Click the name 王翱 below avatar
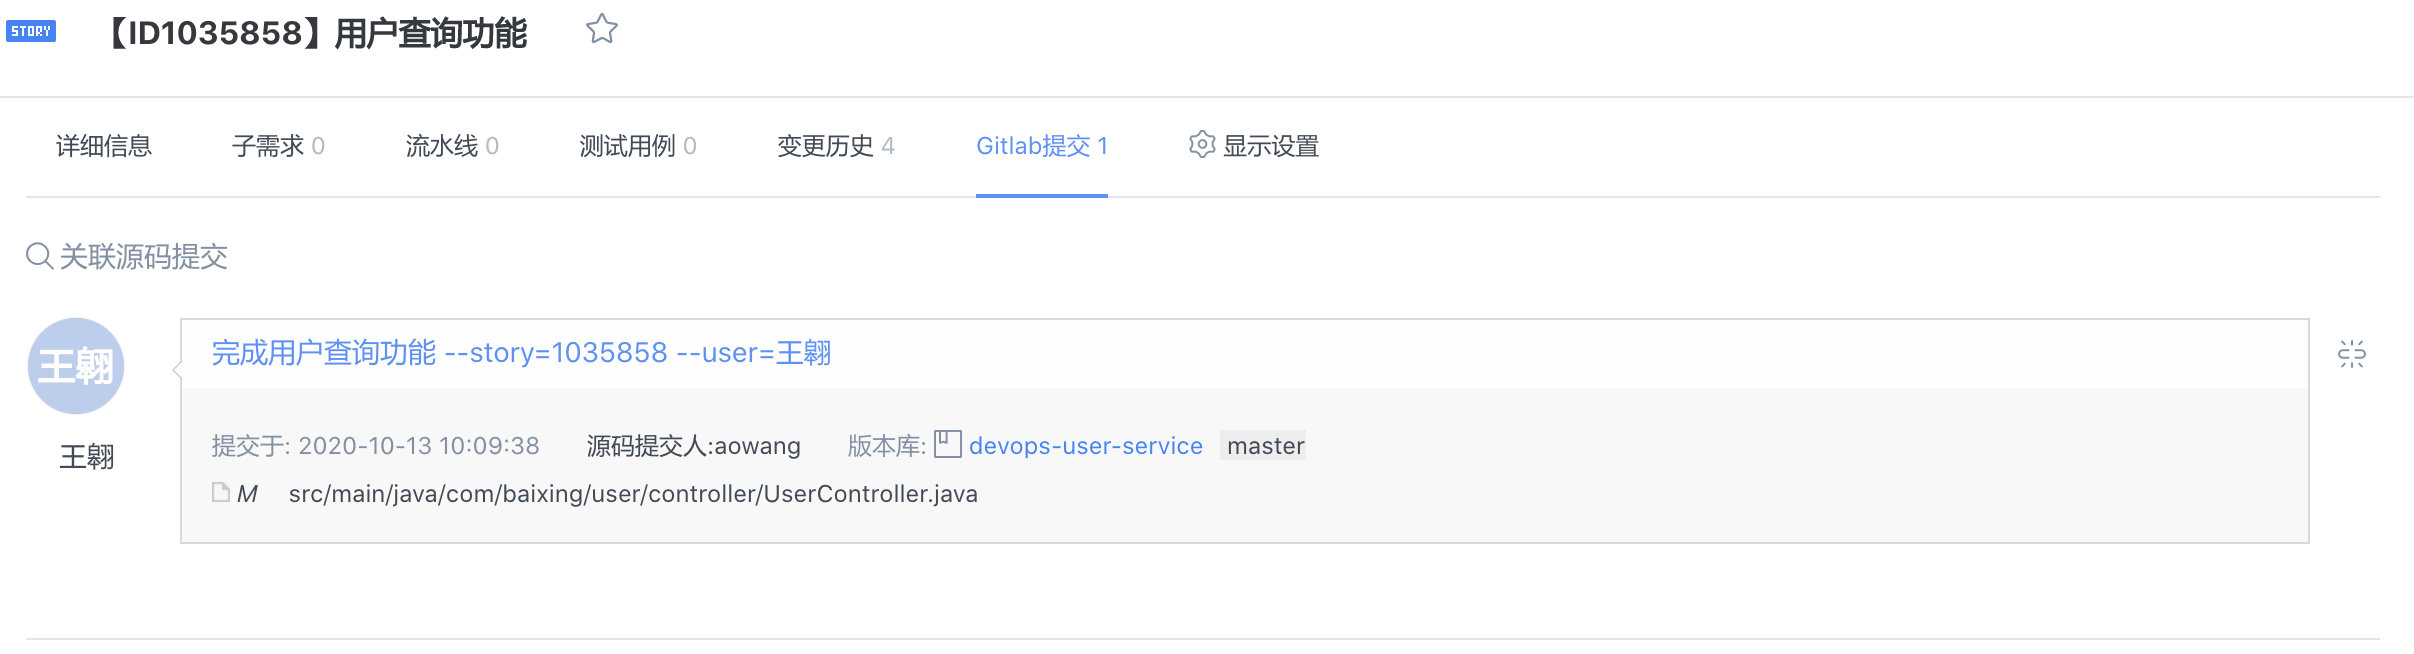The height and width of the screenshot is (654, 2414). point(87,457)
